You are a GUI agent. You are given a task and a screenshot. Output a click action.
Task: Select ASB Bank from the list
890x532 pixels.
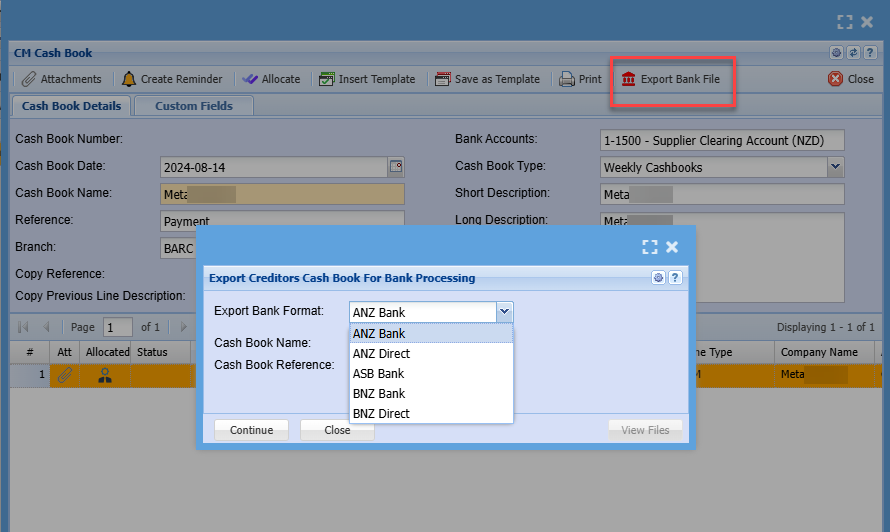pos(431,373)
